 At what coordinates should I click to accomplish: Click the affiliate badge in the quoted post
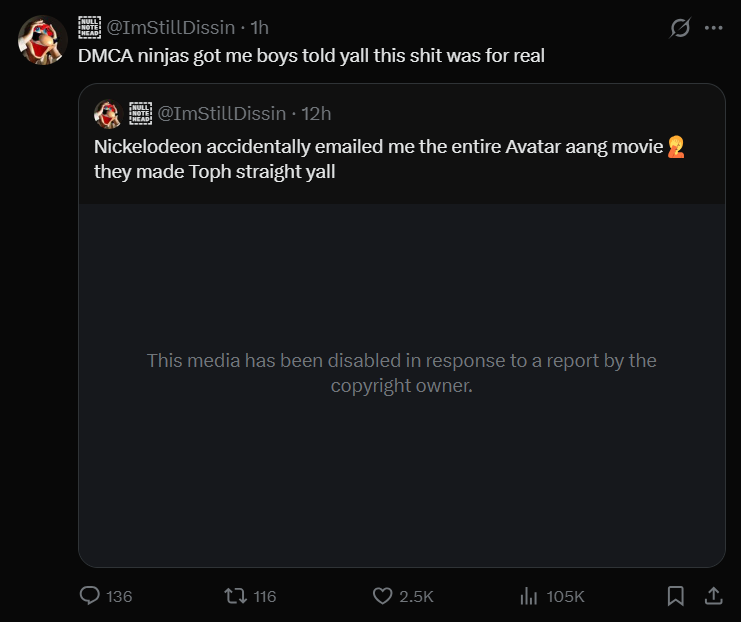(x=140, y=114)
